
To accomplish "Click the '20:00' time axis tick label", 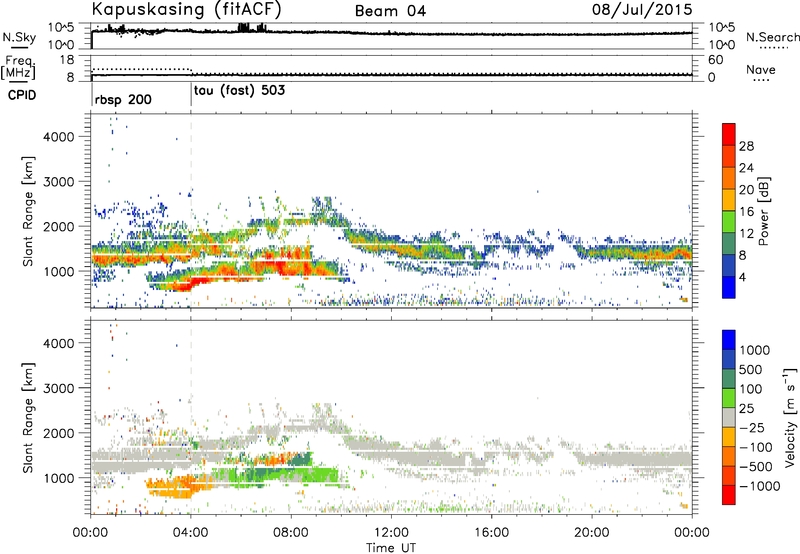I will [x=592, y=533].
